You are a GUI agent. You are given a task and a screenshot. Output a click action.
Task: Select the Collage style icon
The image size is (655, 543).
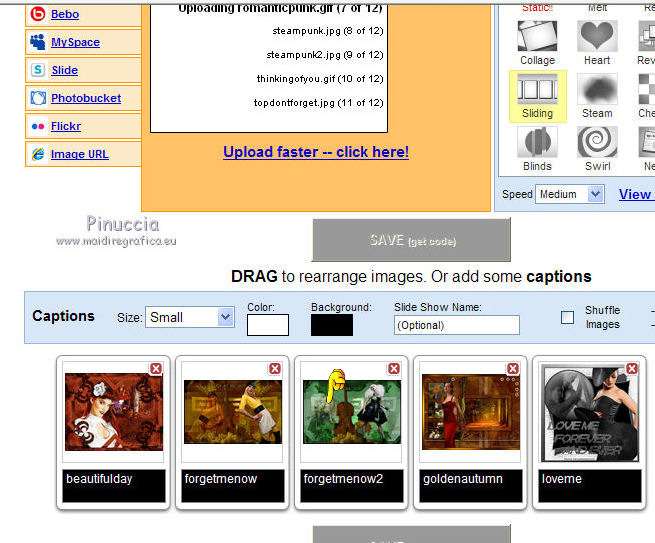(x=537, y=36)
